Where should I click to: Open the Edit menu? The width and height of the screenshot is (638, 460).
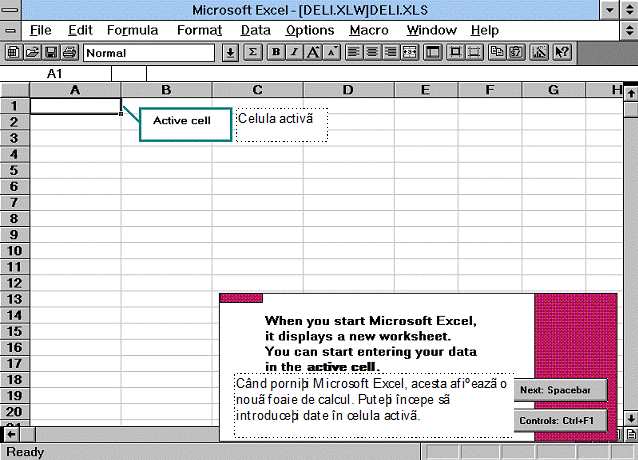pyautogui.click(x=80, y=30)
